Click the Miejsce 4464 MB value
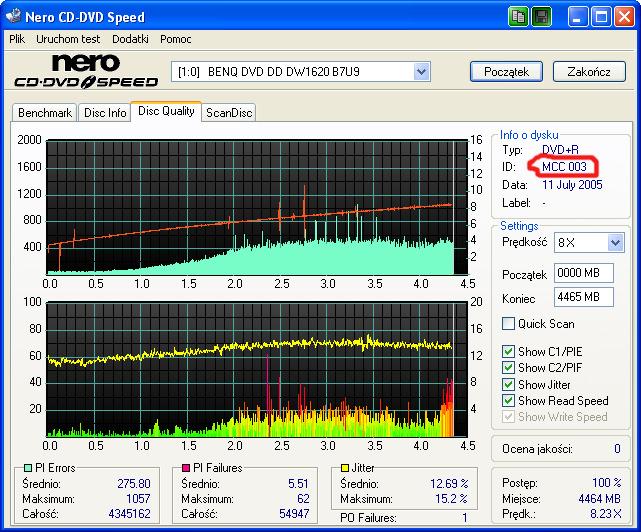This screenshot has height=532, width=641. [599, 498]
